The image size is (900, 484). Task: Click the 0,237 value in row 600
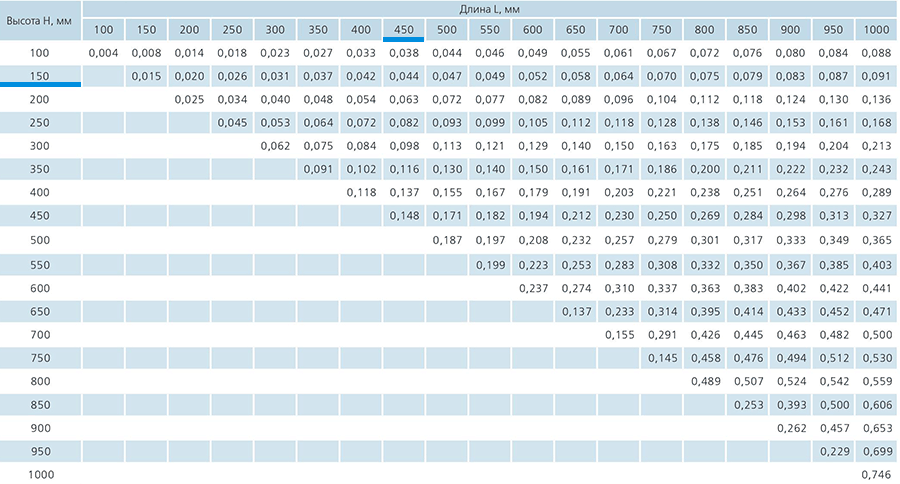click(x=533, y=288)
